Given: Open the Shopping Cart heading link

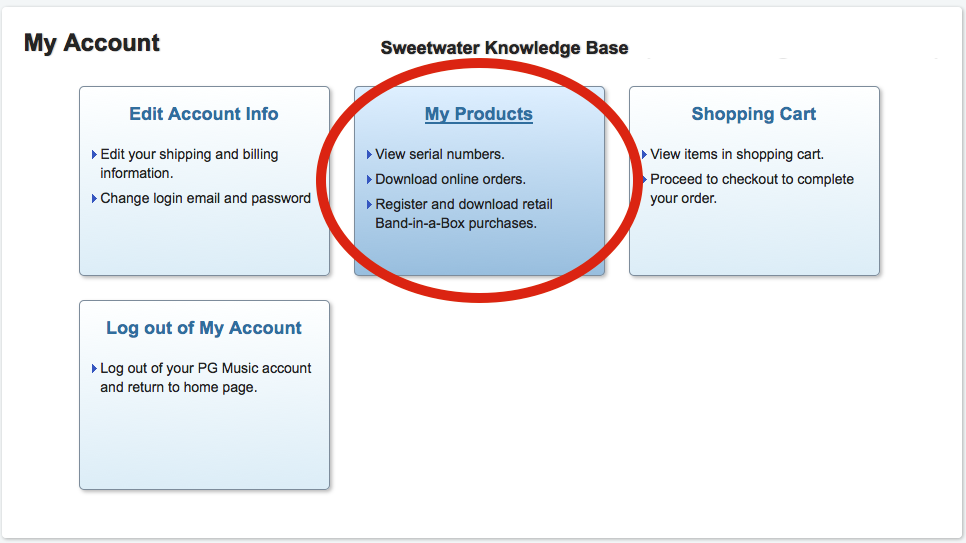Looking at the screenshot, I should (x=753, y=114).
